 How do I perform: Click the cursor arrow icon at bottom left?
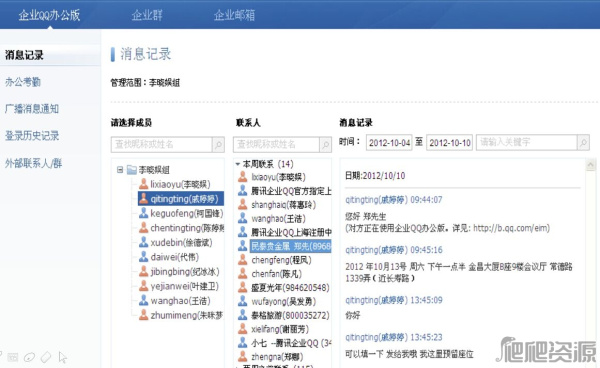point(63,357)
